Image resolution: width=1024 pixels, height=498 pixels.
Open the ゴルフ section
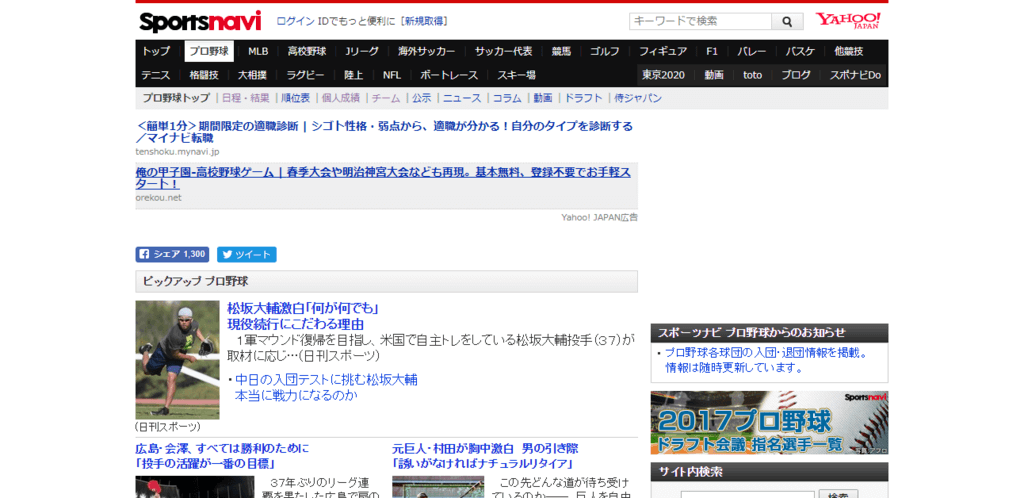[605, 52]
